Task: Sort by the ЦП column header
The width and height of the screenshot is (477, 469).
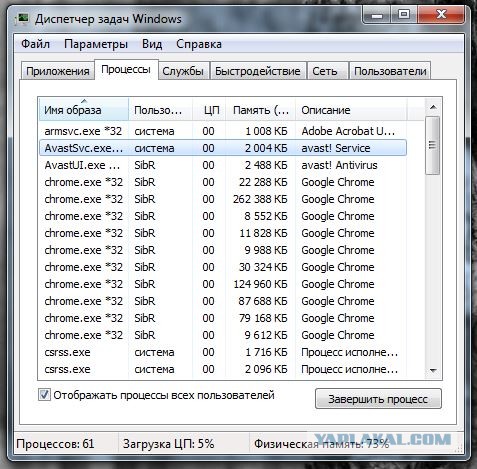Action: pos(209,110)
